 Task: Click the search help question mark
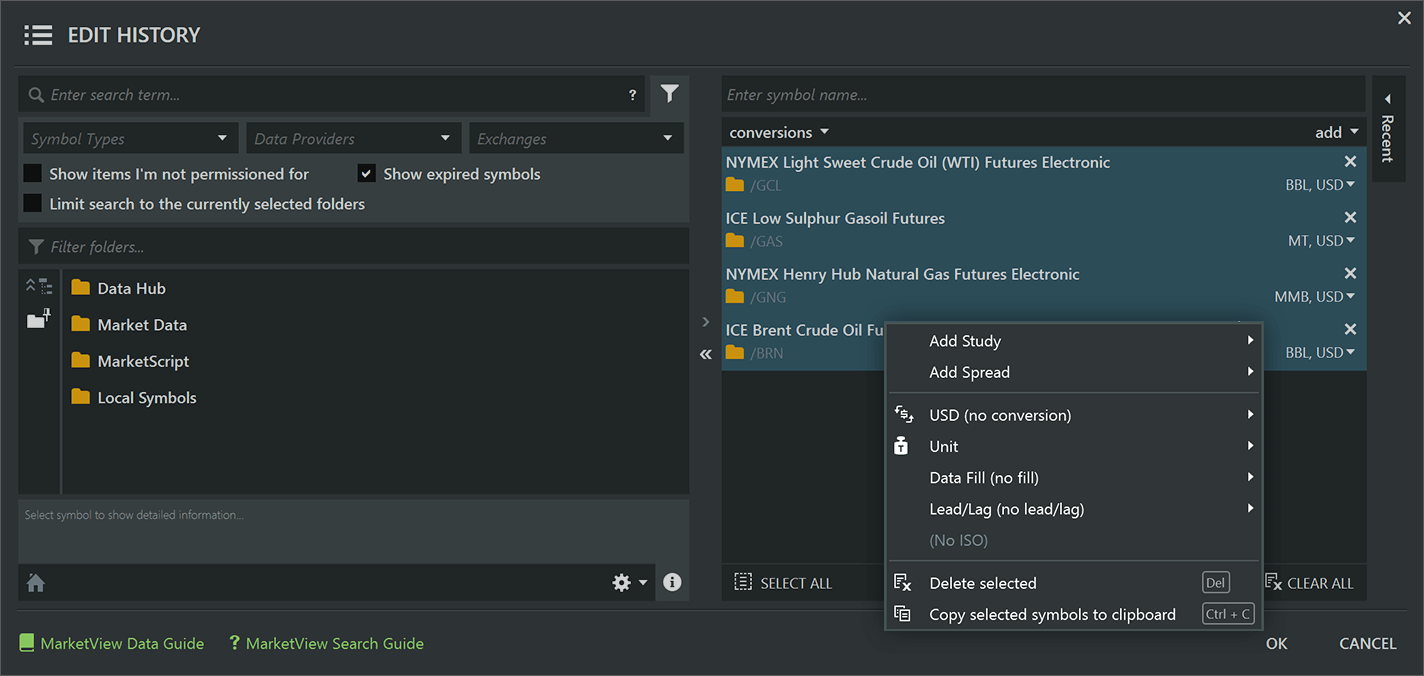632,95
